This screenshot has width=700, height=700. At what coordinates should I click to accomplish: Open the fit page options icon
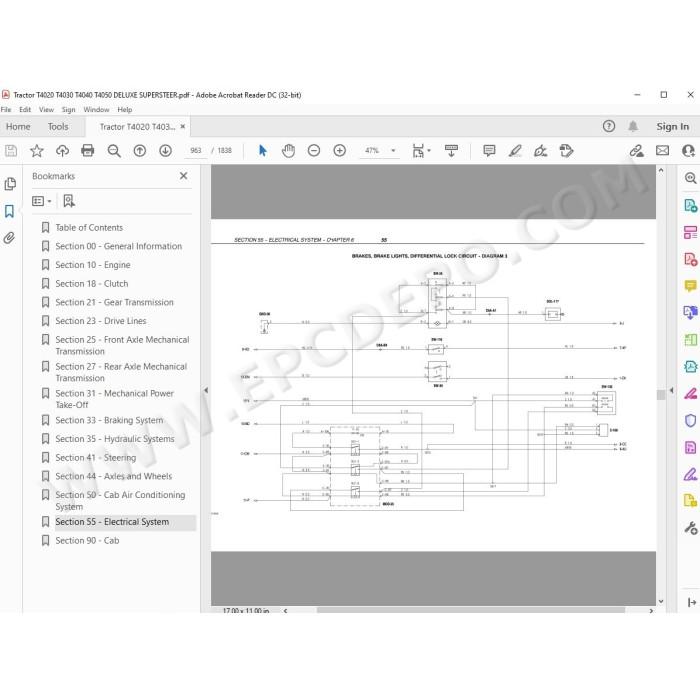click(419, 151)
